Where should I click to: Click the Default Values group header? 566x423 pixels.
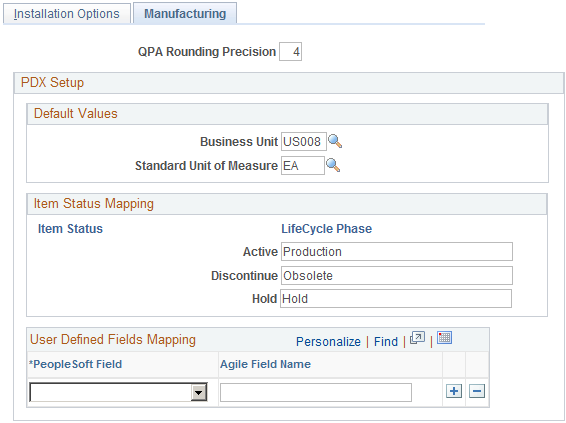tap(75, 113)
